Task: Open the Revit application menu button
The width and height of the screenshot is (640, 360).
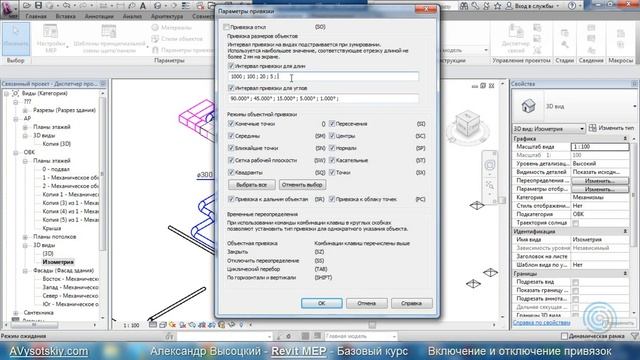Action: point(9,9)
